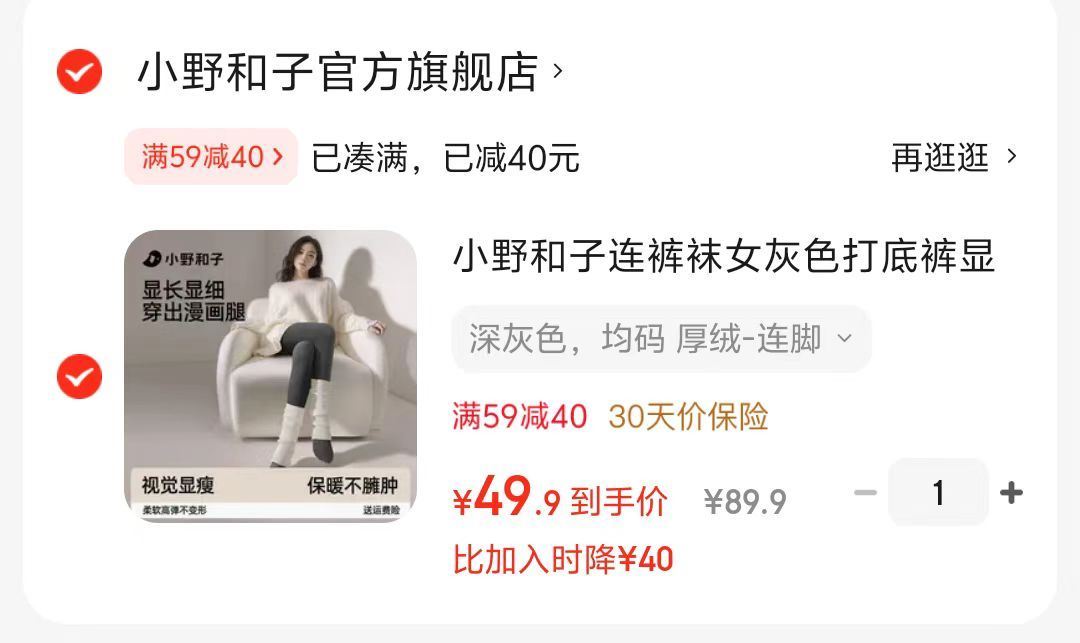Deselect the leggings product checkbox

coord(79,377)
